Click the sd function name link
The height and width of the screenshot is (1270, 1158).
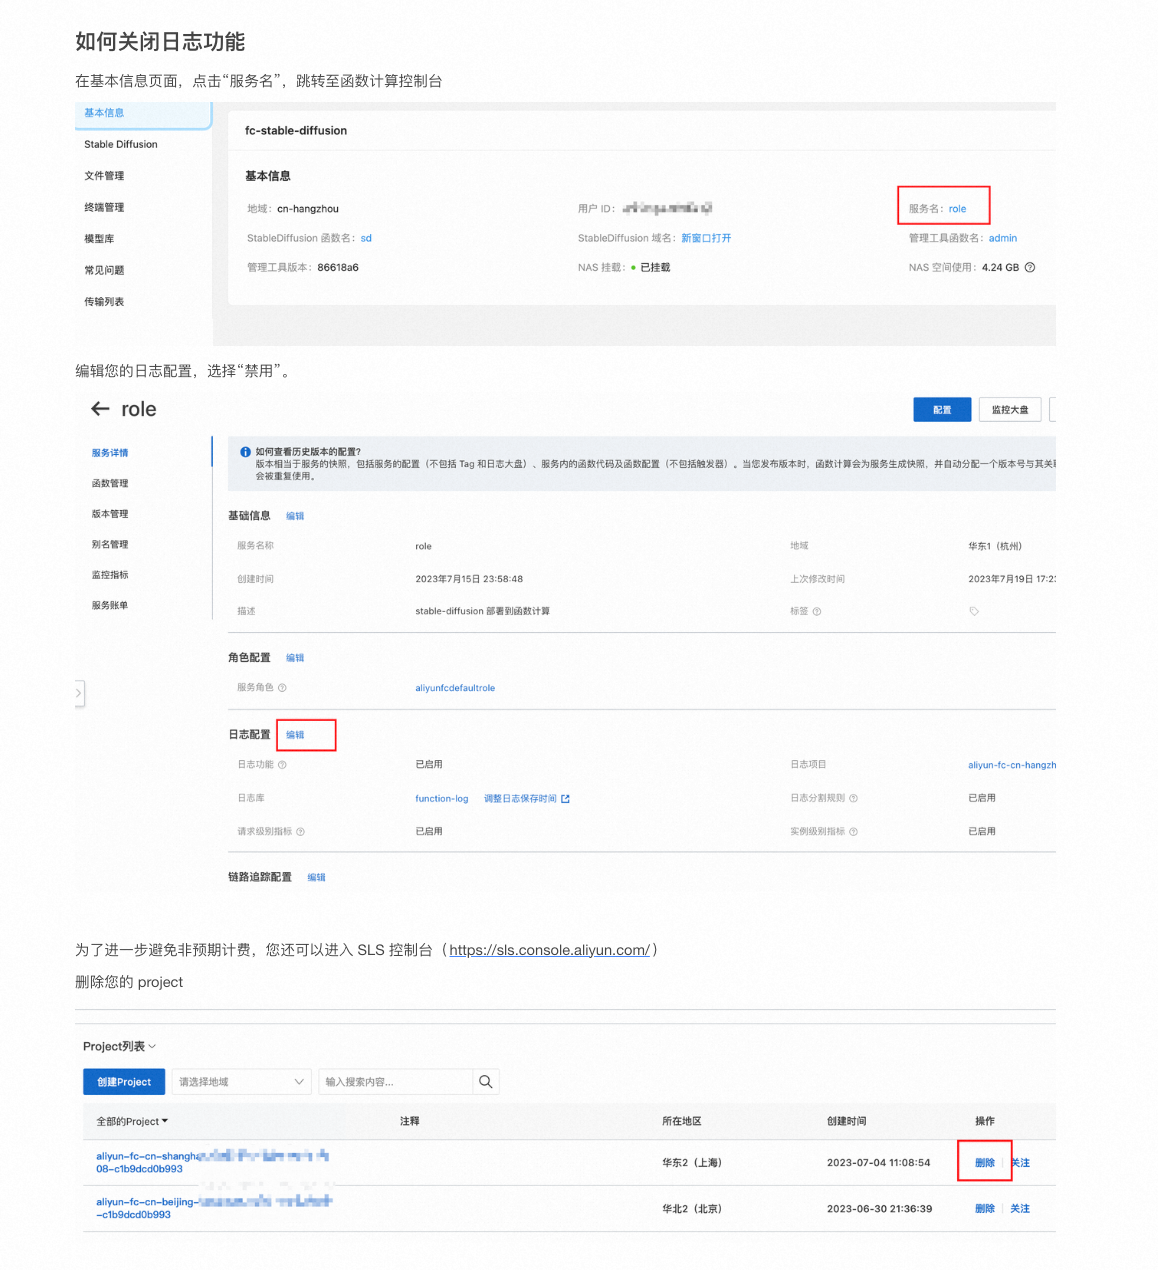[366, 238]
